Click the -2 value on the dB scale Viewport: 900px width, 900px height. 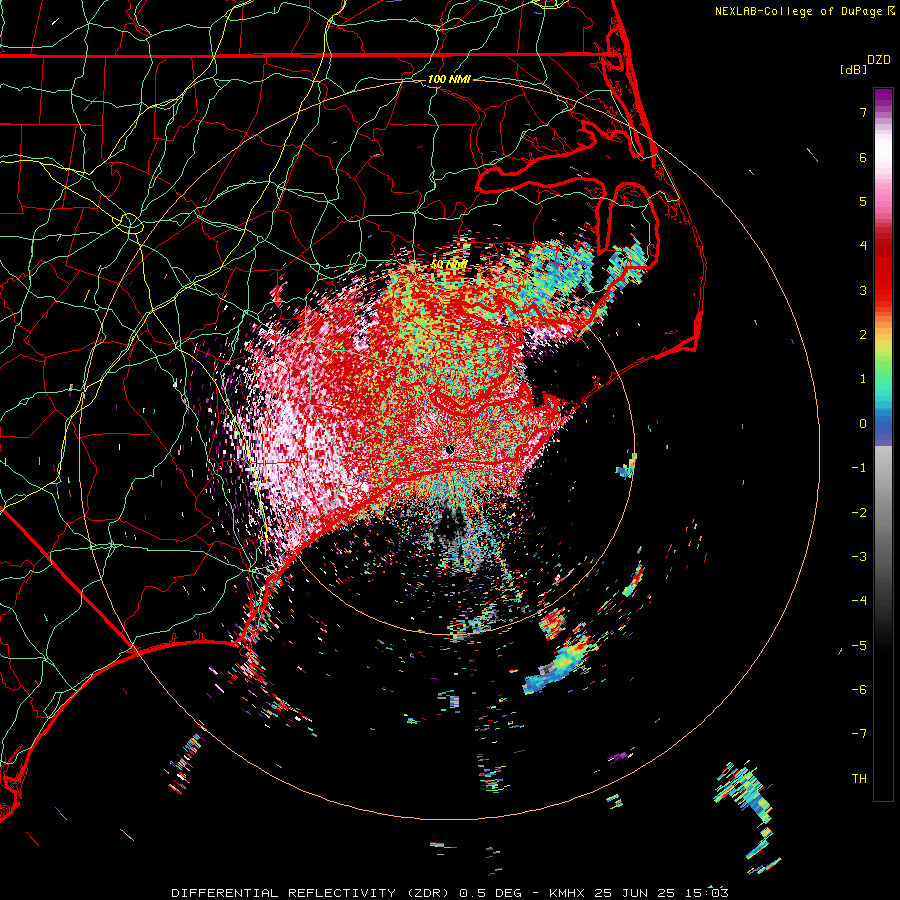click(859, 513)
